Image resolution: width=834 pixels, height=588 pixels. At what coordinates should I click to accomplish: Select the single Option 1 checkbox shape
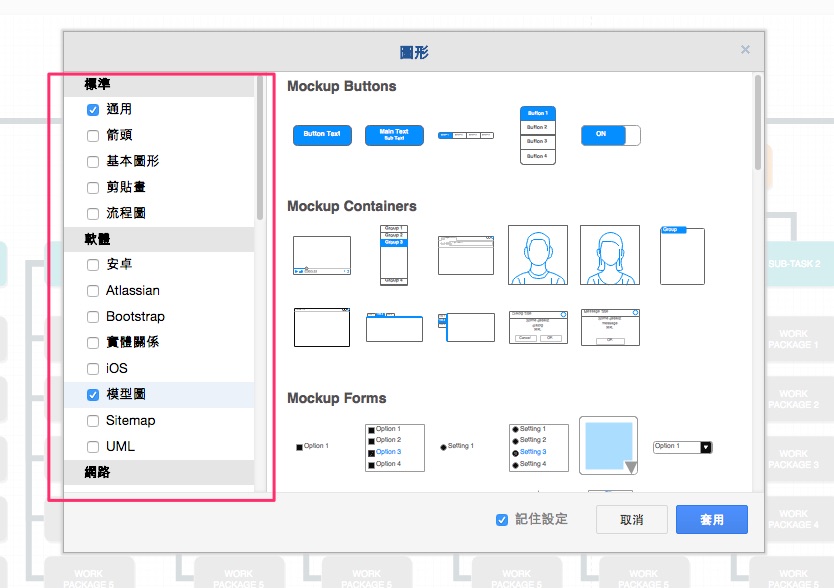click(x=313, y=446)
